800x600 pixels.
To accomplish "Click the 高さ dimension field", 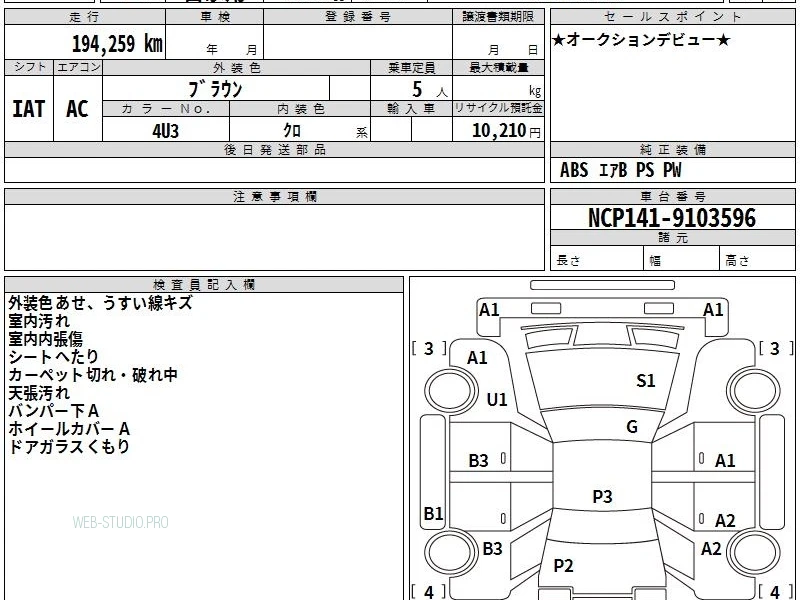I will [x=758, y=259].
